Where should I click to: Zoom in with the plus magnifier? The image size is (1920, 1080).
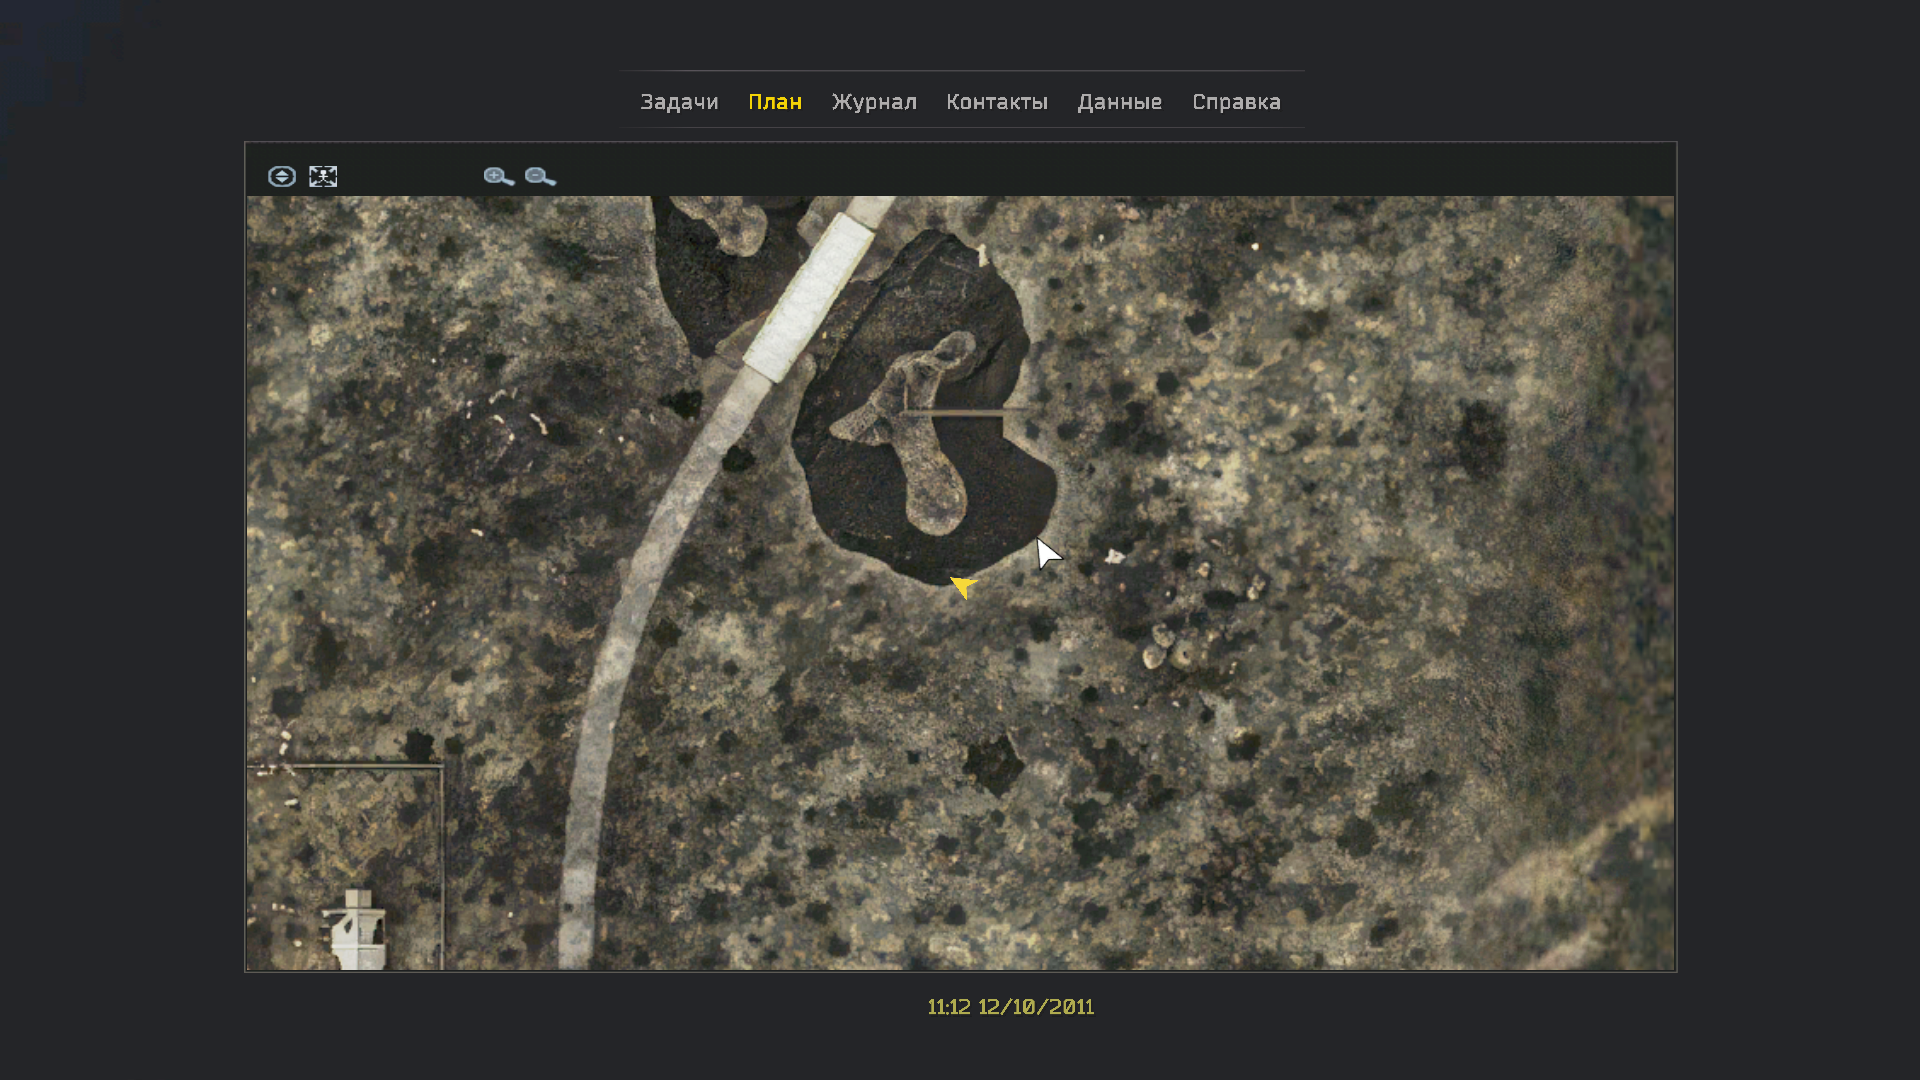pyautogui.click(x=498, y=177)
